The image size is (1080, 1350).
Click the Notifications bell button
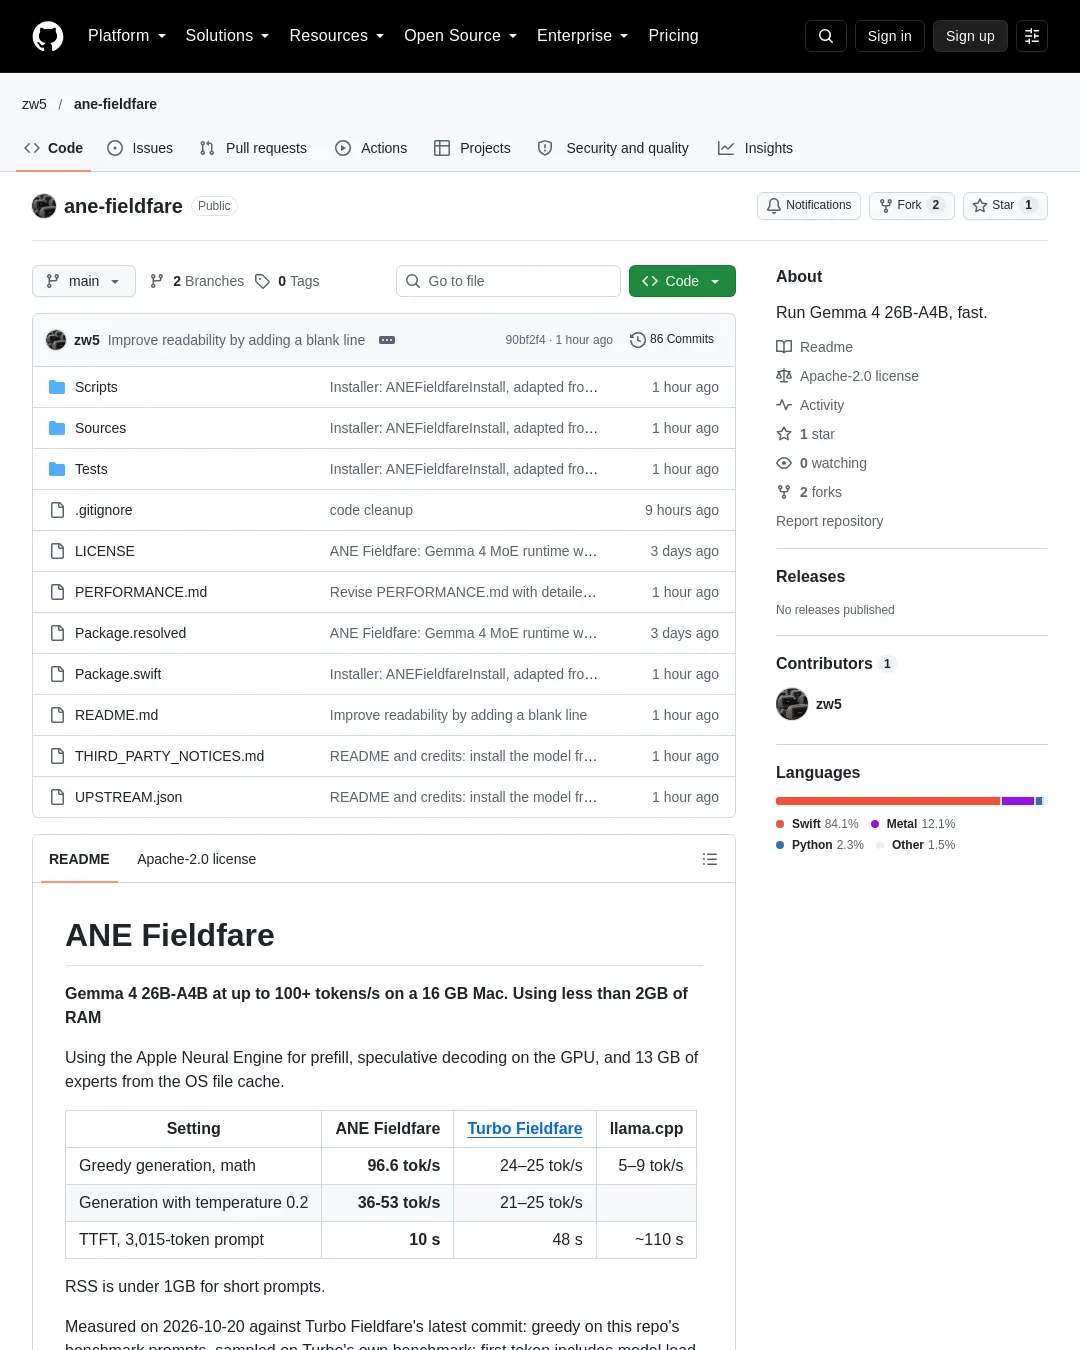point(809,205)
